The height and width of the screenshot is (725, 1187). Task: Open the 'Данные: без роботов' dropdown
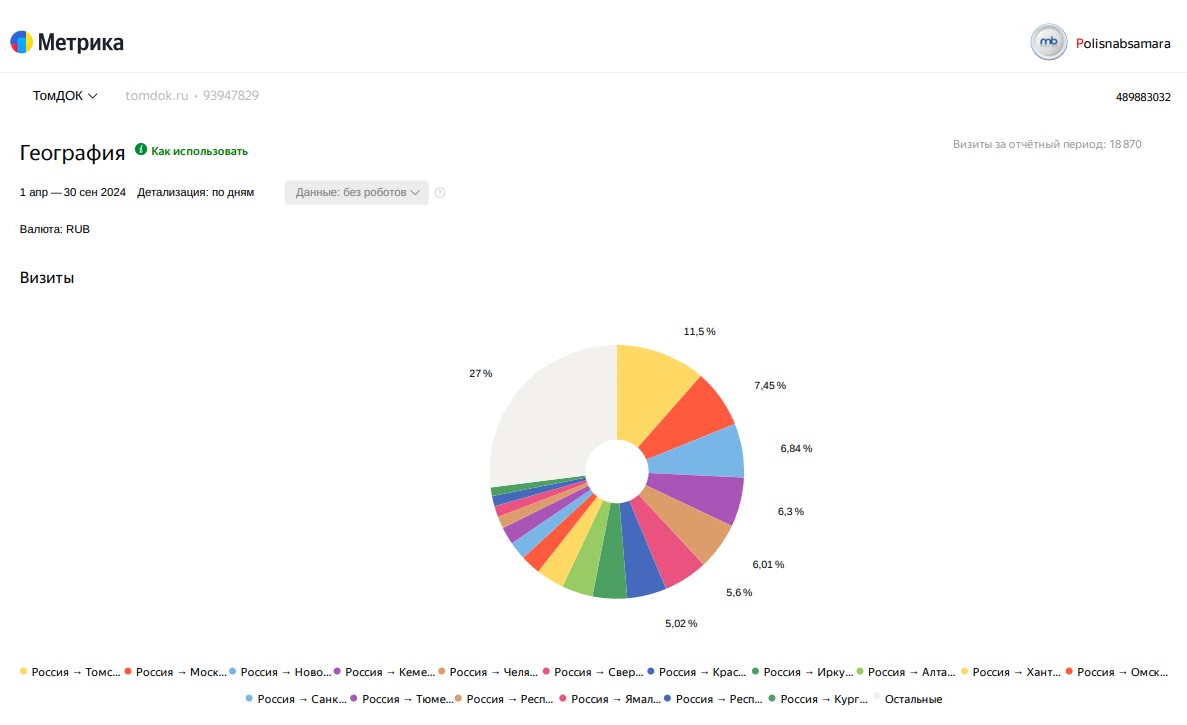tap(357, 192)
